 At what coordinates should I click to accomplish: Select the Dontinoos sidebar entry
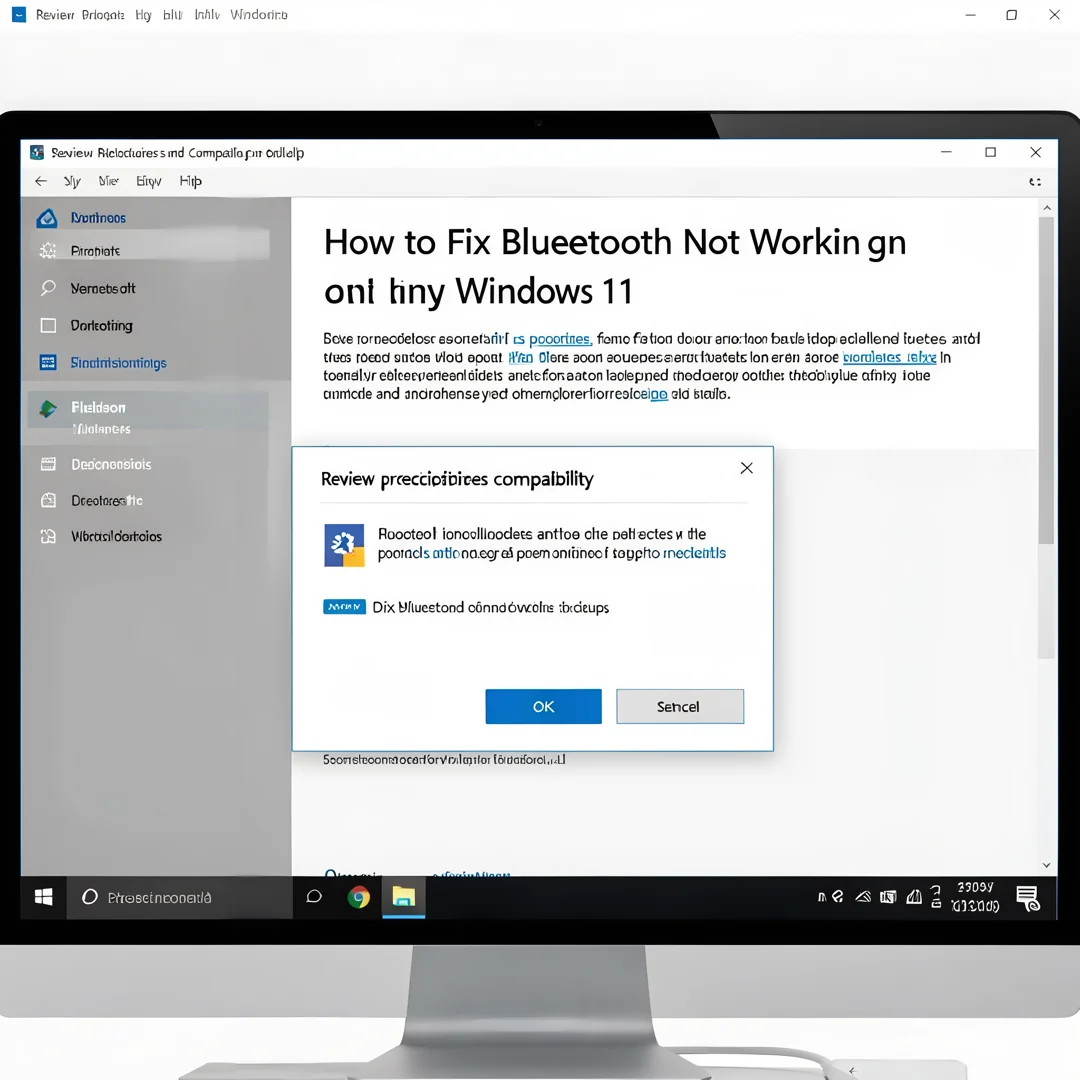click(x=98, y=218)
